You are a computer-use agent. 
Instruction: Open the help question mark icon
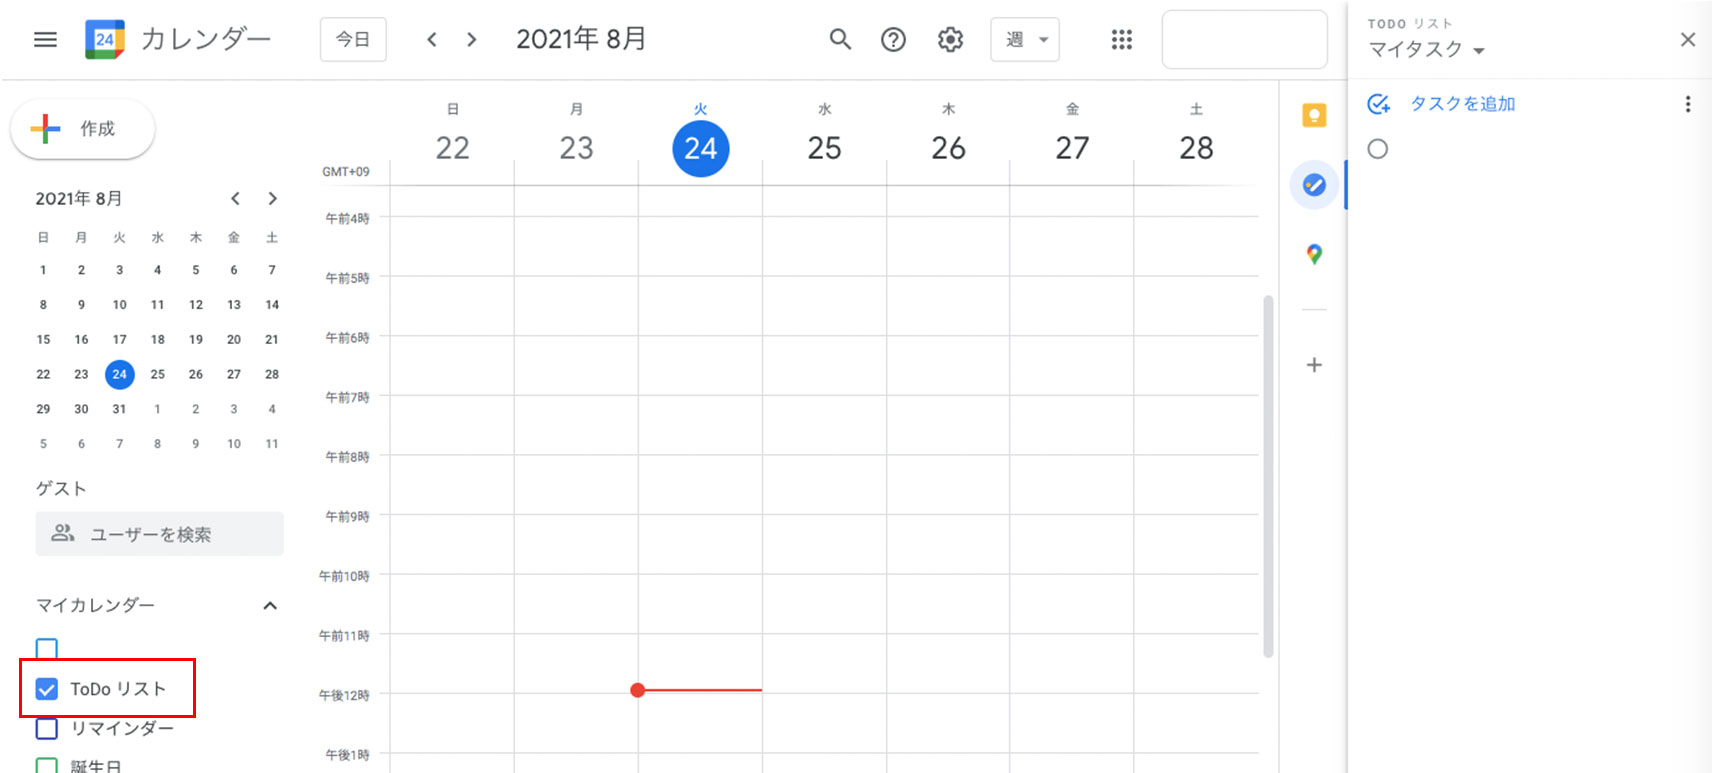coord(893,40)
